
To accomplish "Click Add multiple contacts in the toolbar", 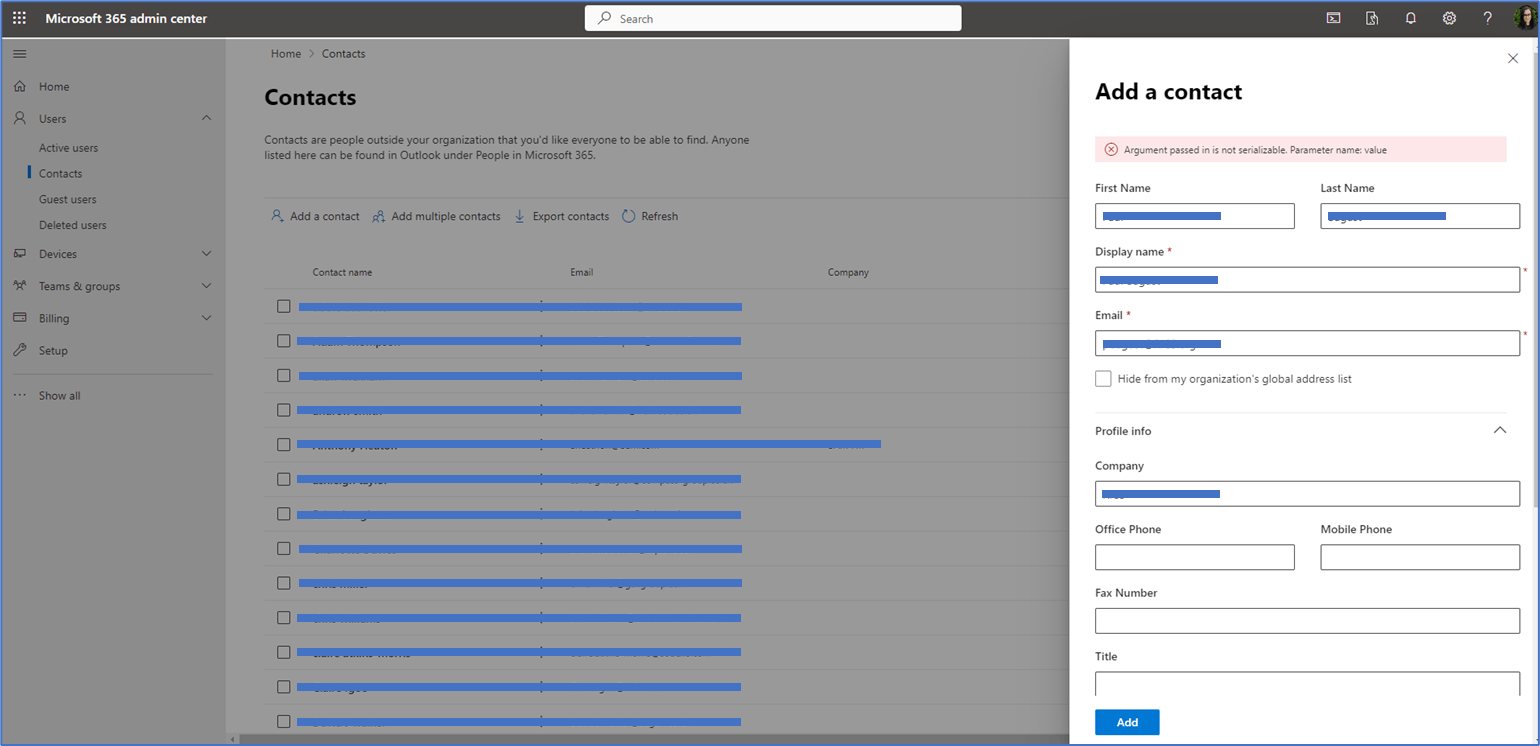I will 436,216.
